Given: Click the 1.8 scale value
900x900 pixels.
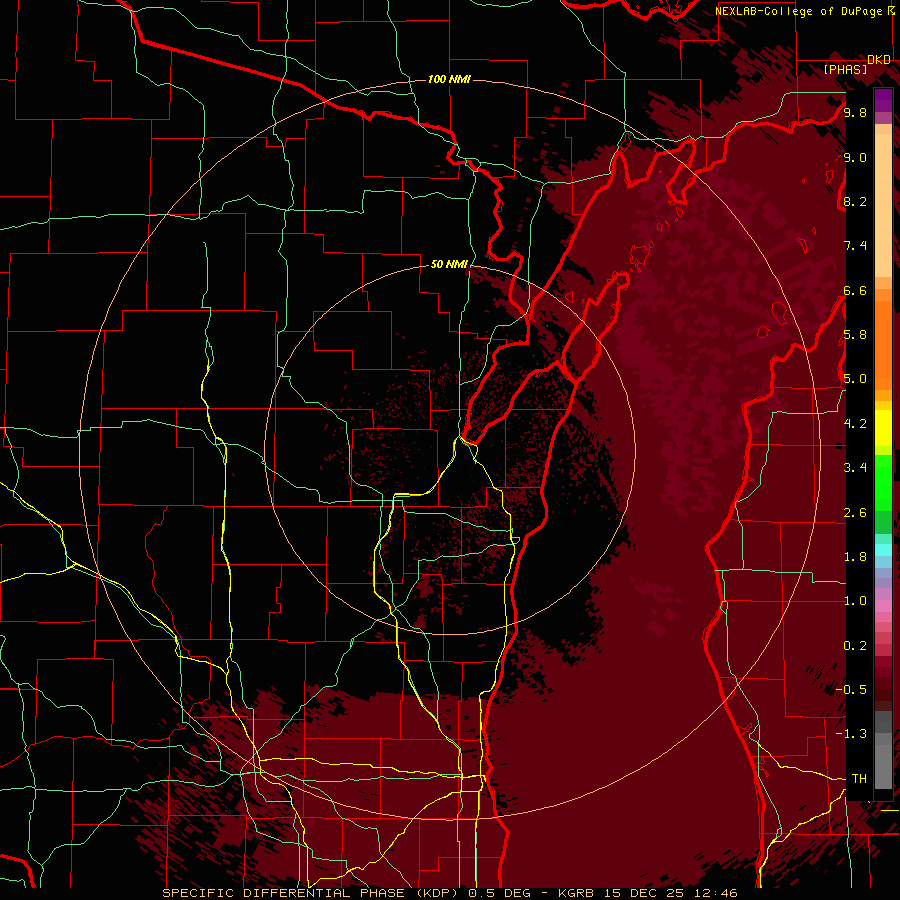Looking at the screenshot, I should tap(855, 557).
